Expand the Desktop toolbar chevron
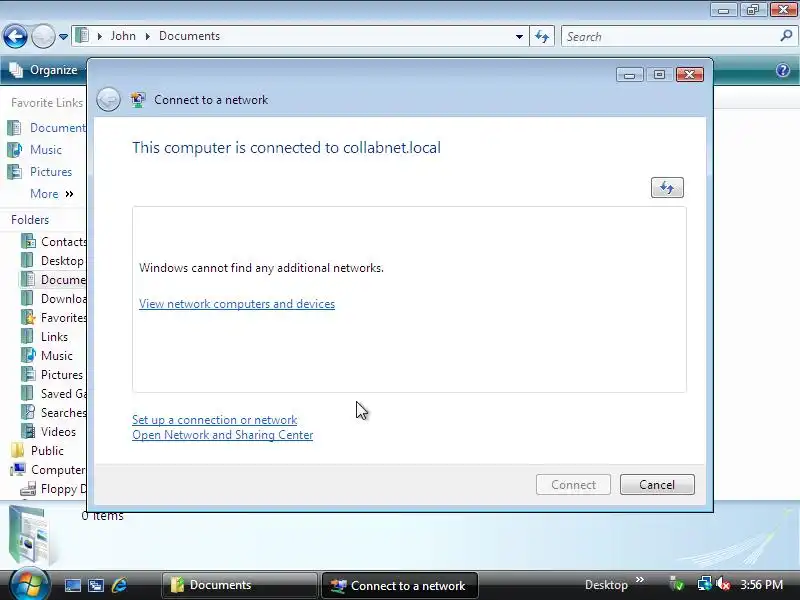The image size is (800, 600). [640, 580]
